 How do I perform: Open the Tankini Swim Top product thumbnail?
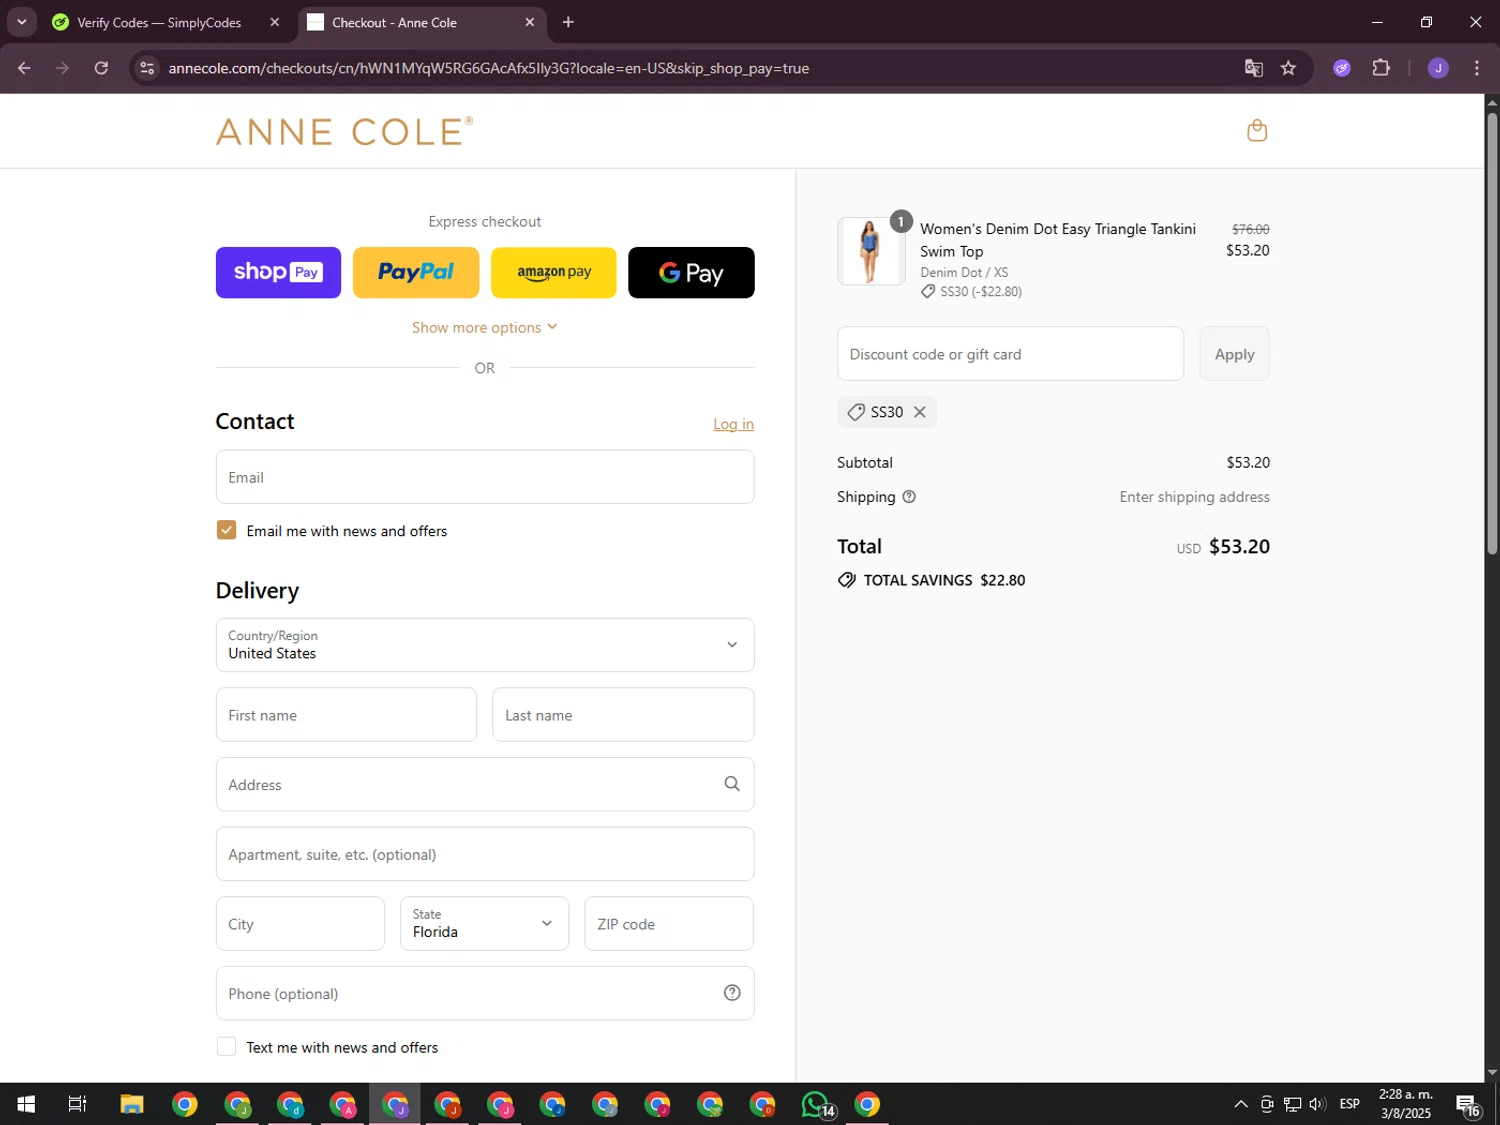(870, 251)
